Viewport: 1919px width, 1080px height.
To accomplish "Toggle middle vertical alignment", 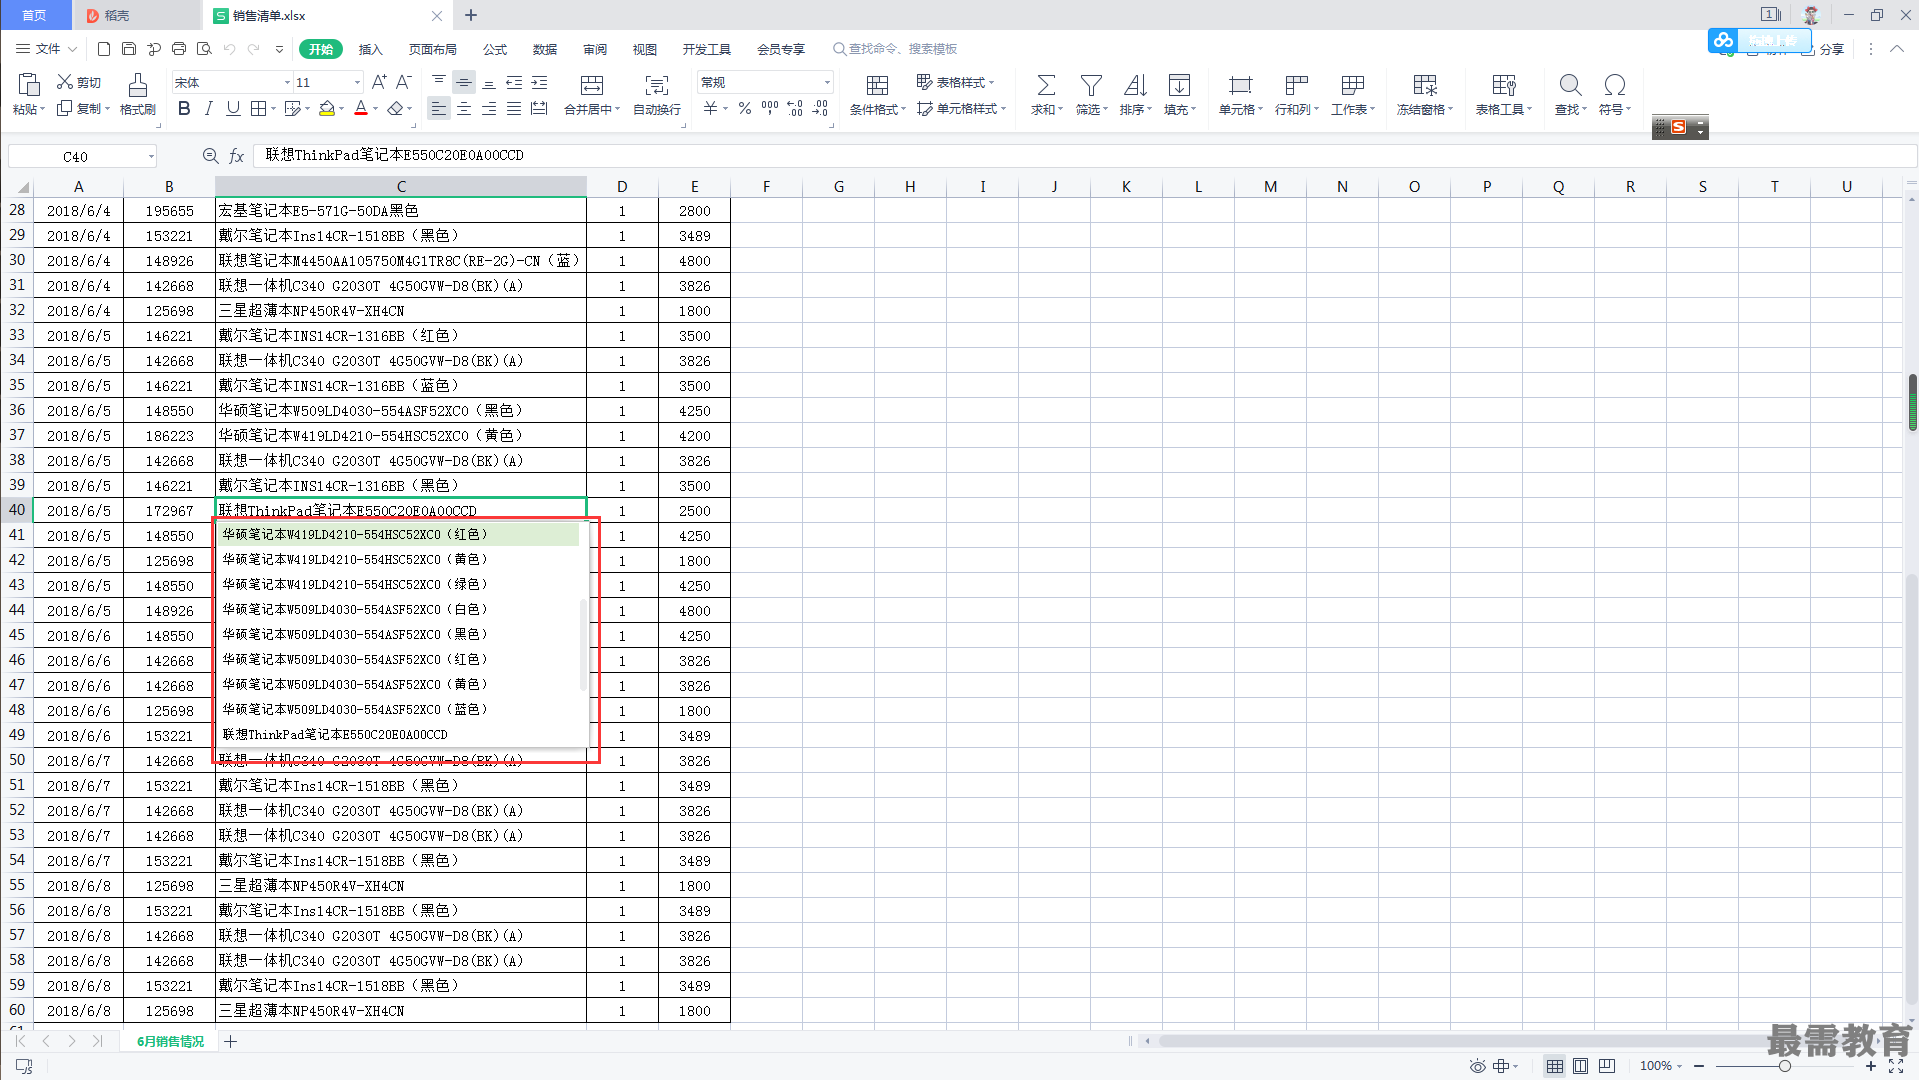I will pos(464,82).
